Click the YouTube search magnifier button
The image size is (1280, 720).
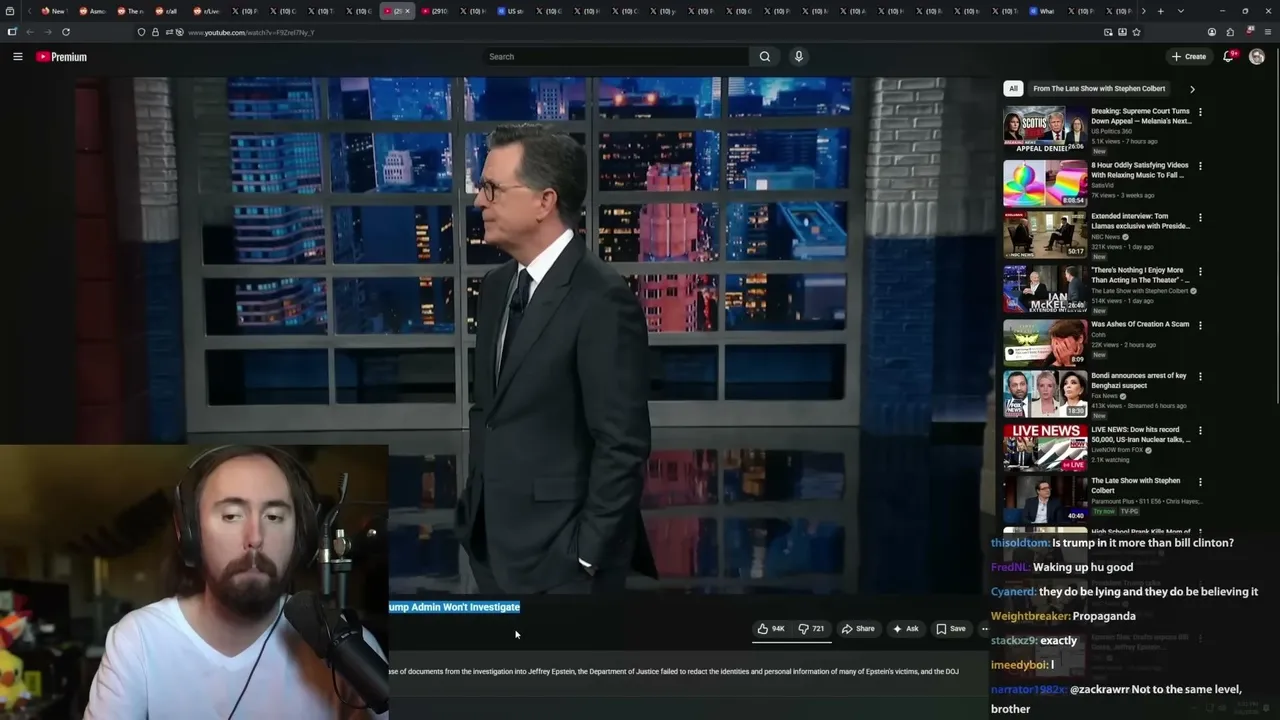coord(765,57)
